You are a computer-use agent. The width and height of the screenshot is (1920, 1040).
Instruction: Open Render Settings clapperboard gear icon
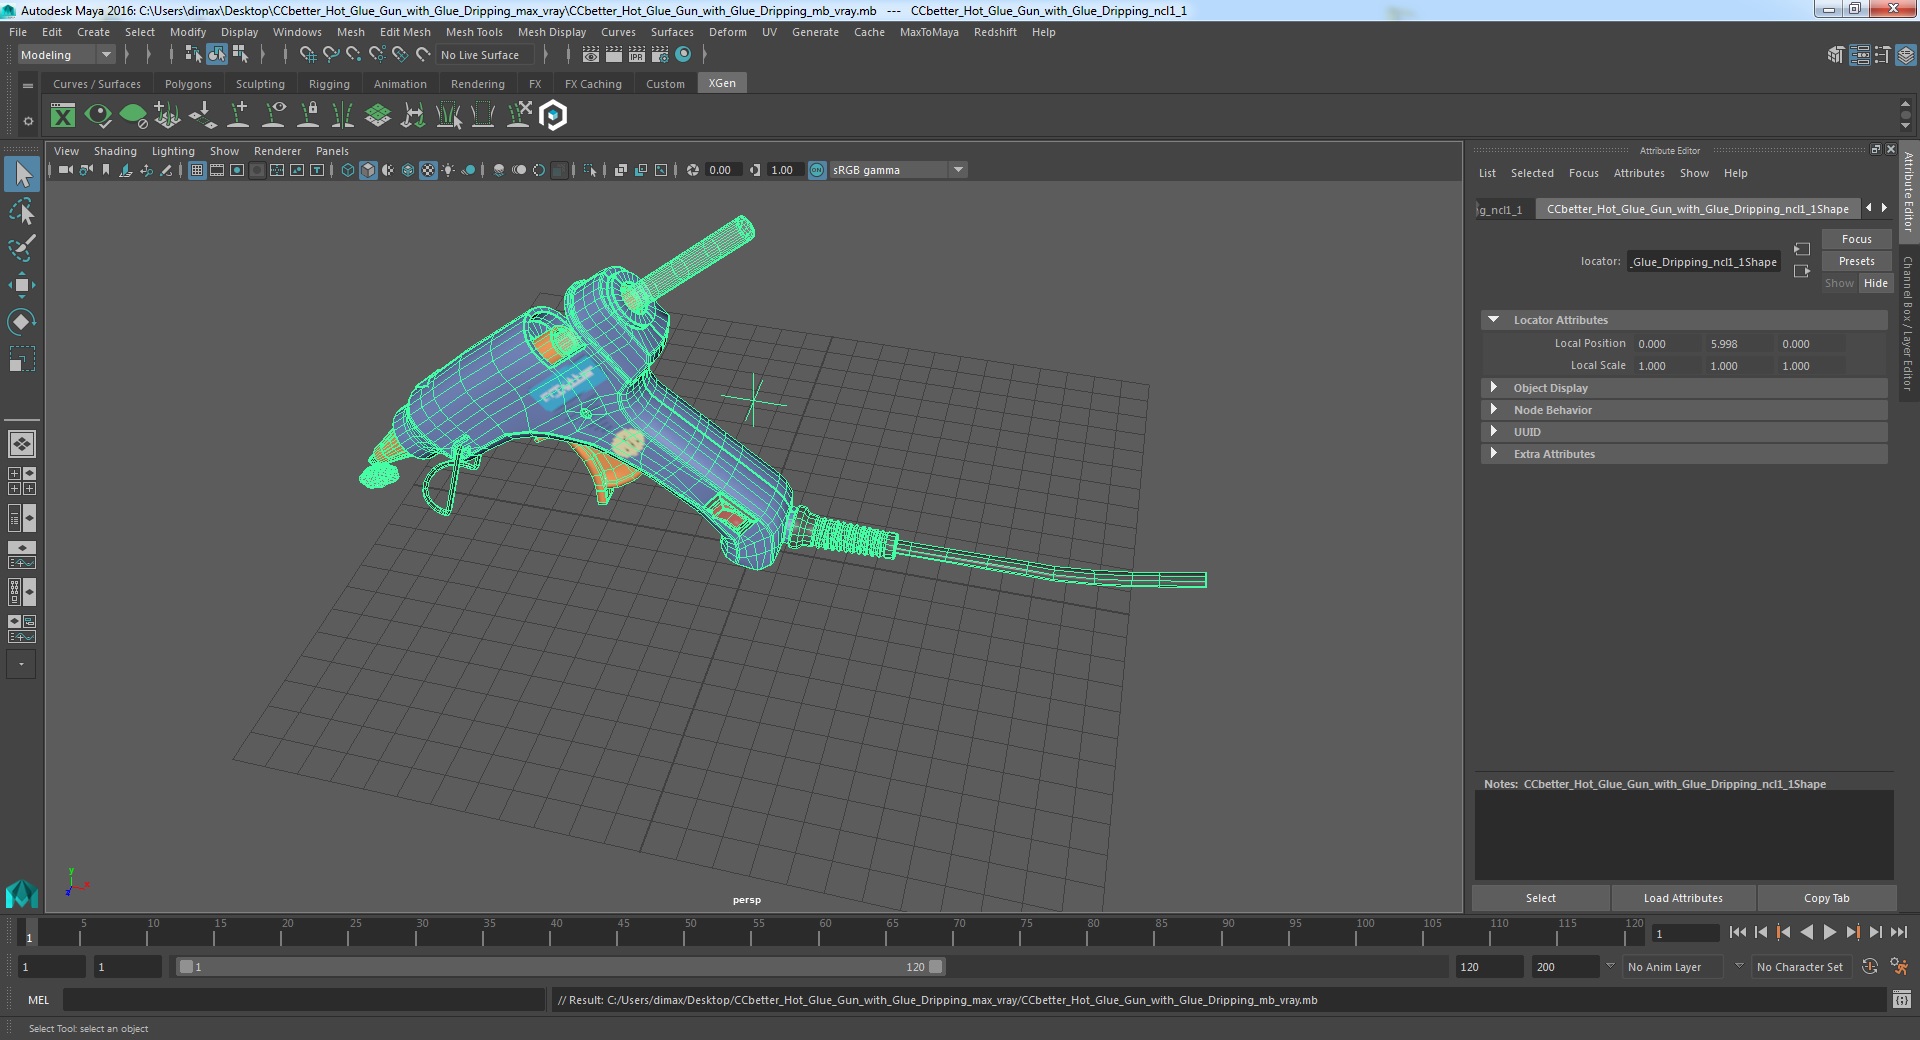click(x=660, y=55)
